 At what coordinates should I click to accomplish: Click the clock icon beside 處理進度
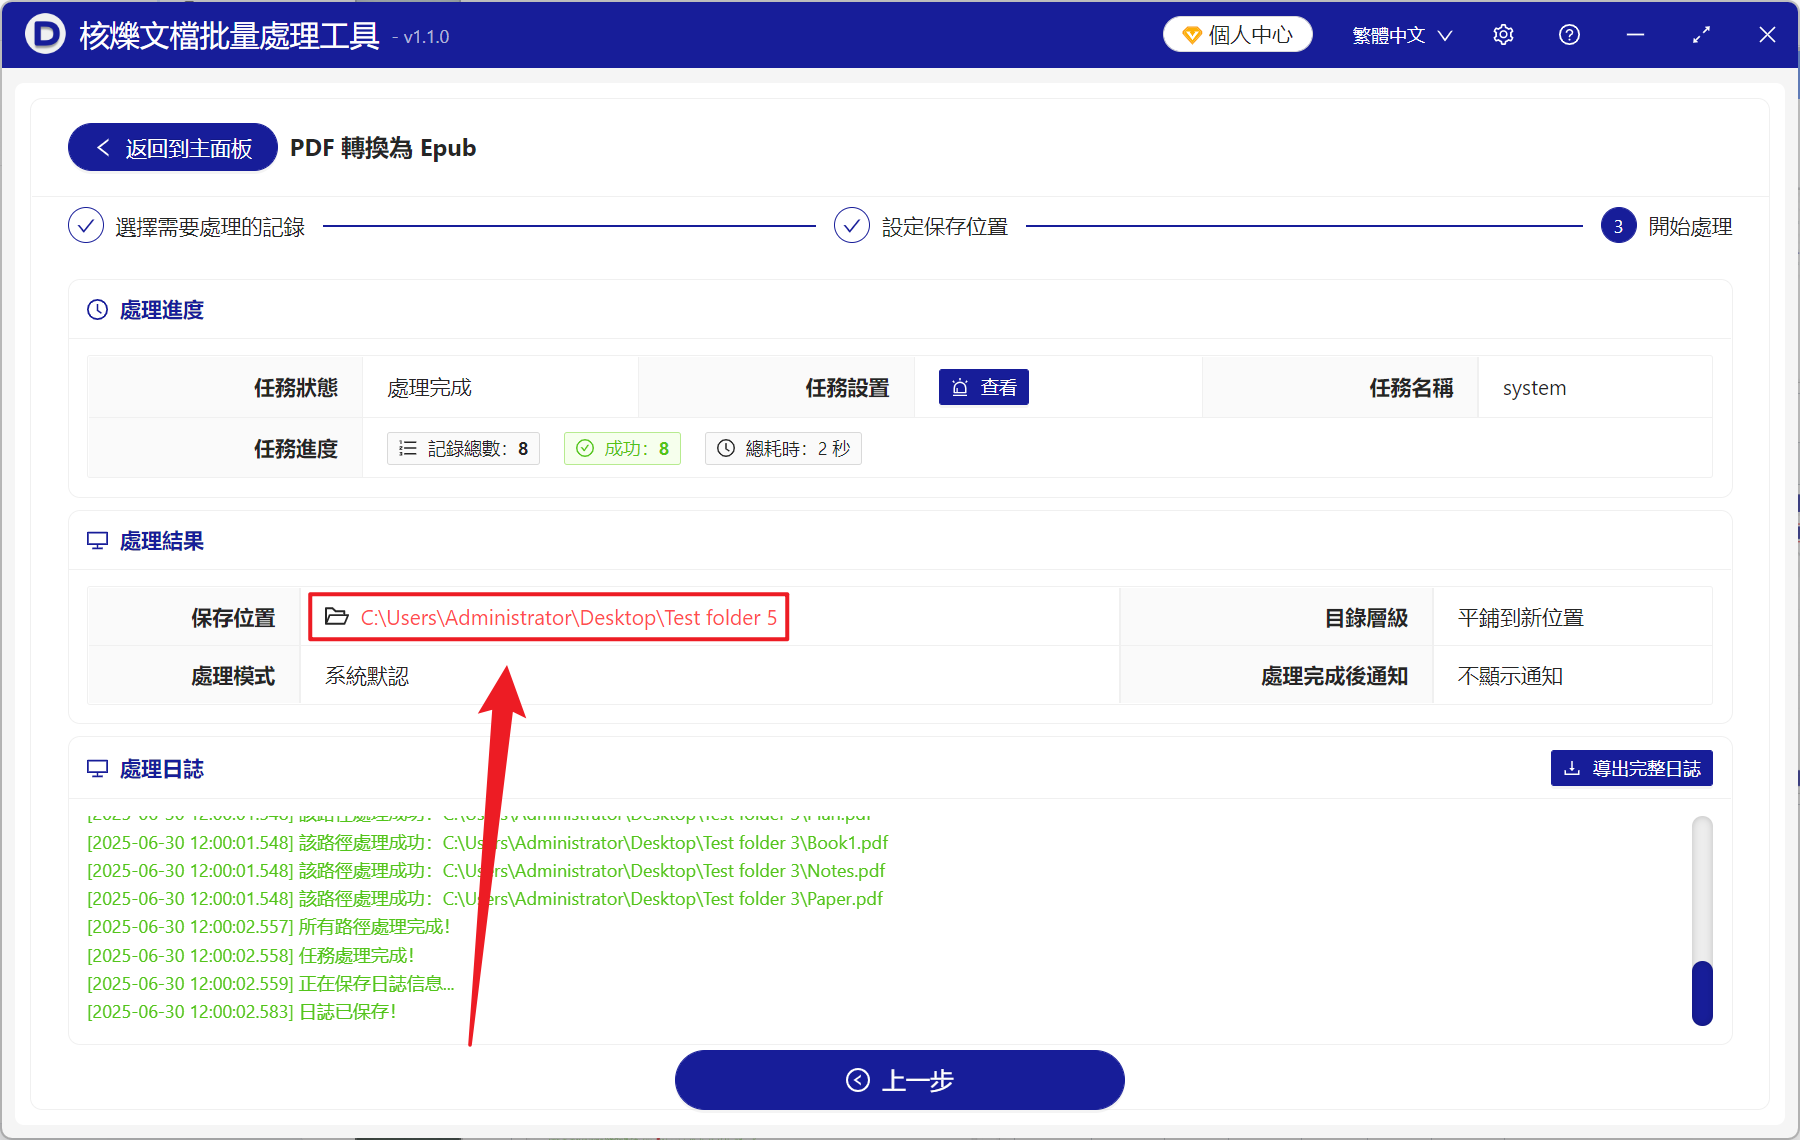click(96, 310)
